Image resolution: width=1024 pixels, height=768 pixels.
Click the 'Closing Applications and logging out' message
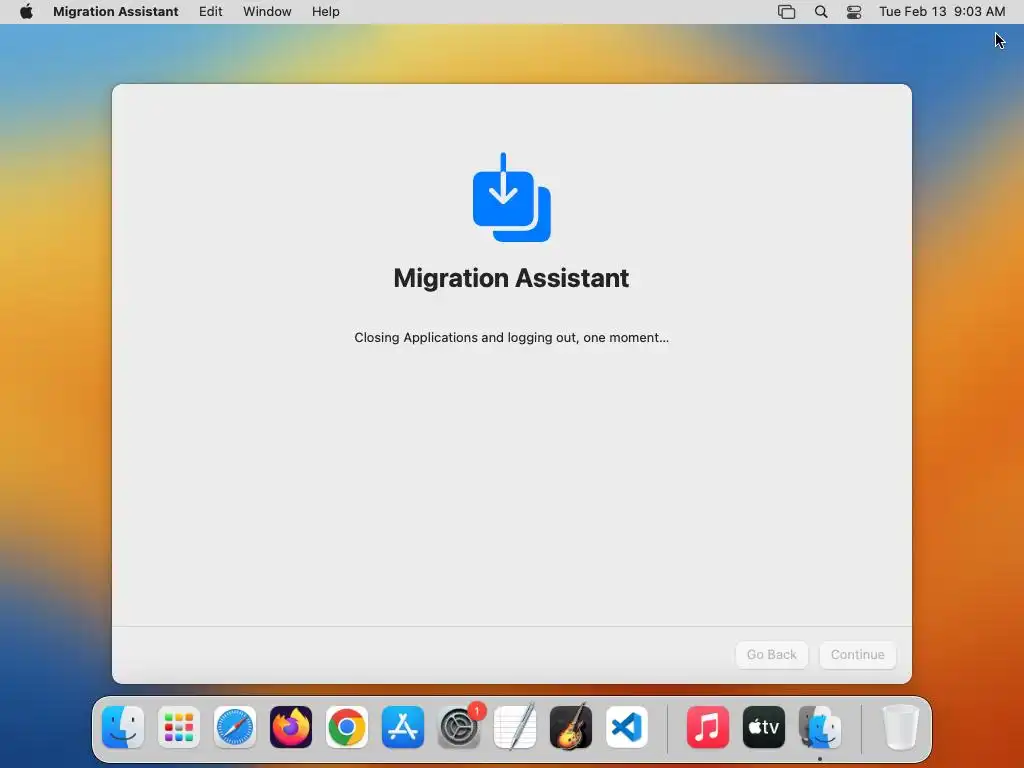point(511,338)
